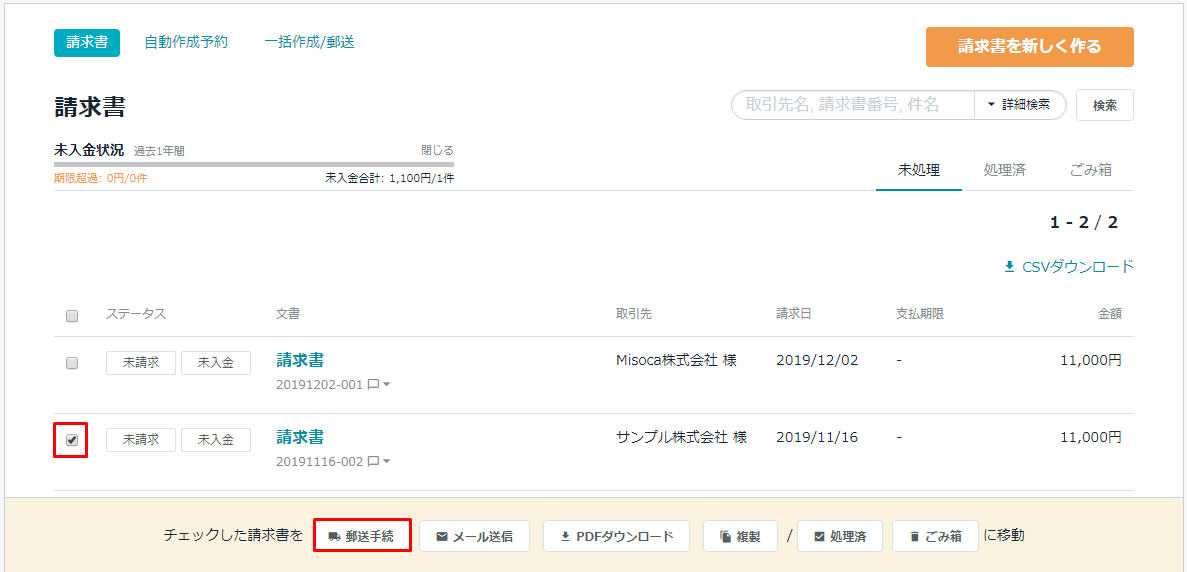The image size is (1187, 572).
Task: Open the 自動作成予約 tab
Action: coord(185,42)
